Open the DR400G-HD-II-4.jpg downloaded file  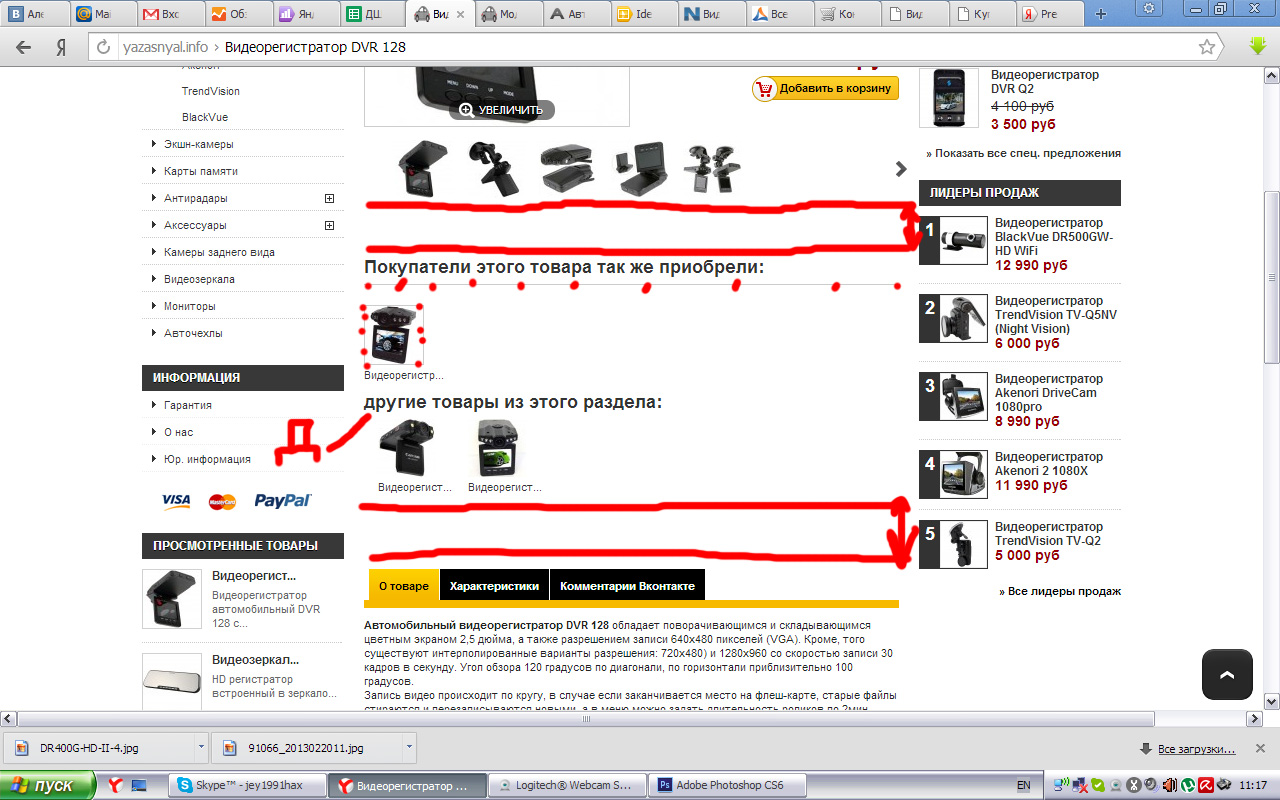coord(100,748)
